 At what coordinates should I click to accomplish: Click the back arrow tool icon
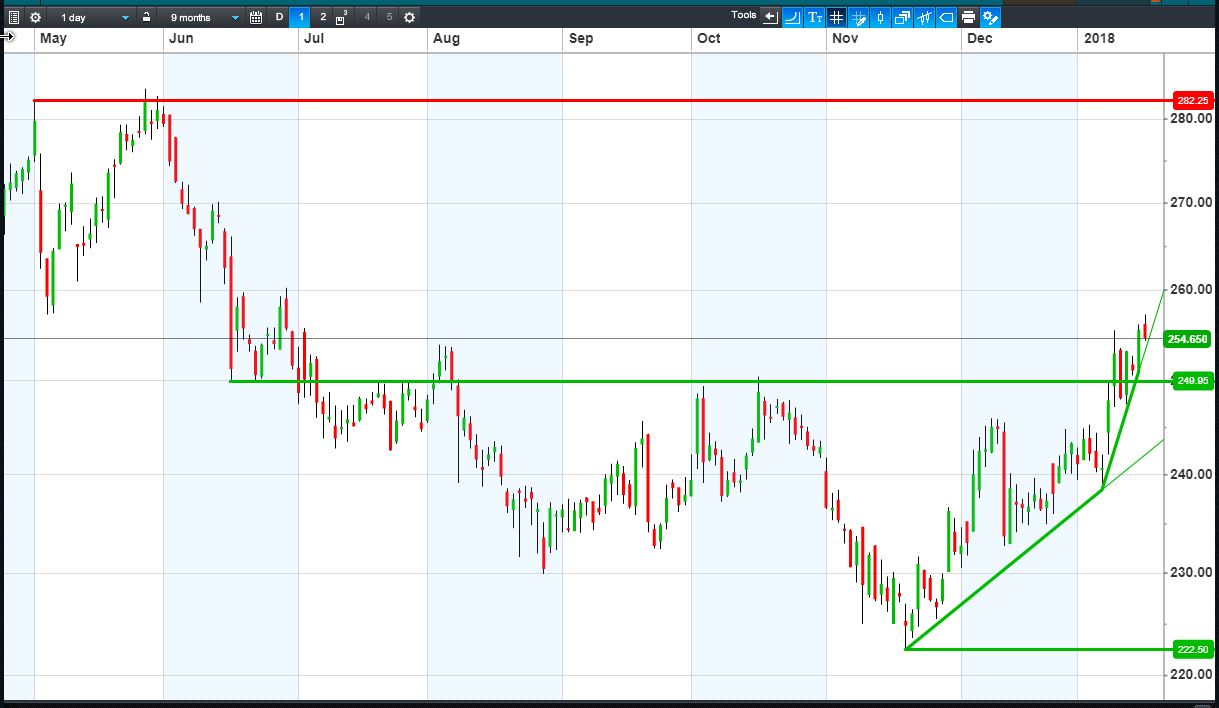[770, 17]
